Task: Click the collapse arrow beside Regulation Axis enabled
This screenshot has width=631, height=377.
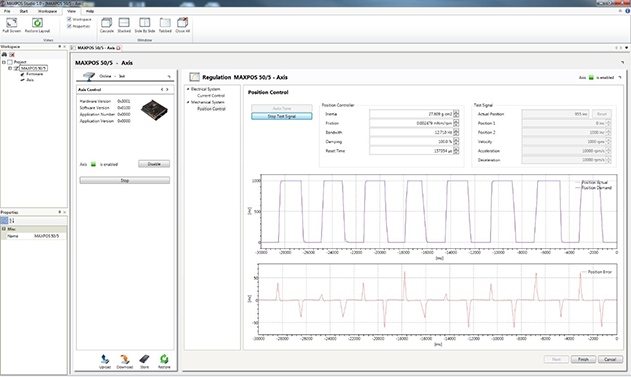Action: pos(620,77)
